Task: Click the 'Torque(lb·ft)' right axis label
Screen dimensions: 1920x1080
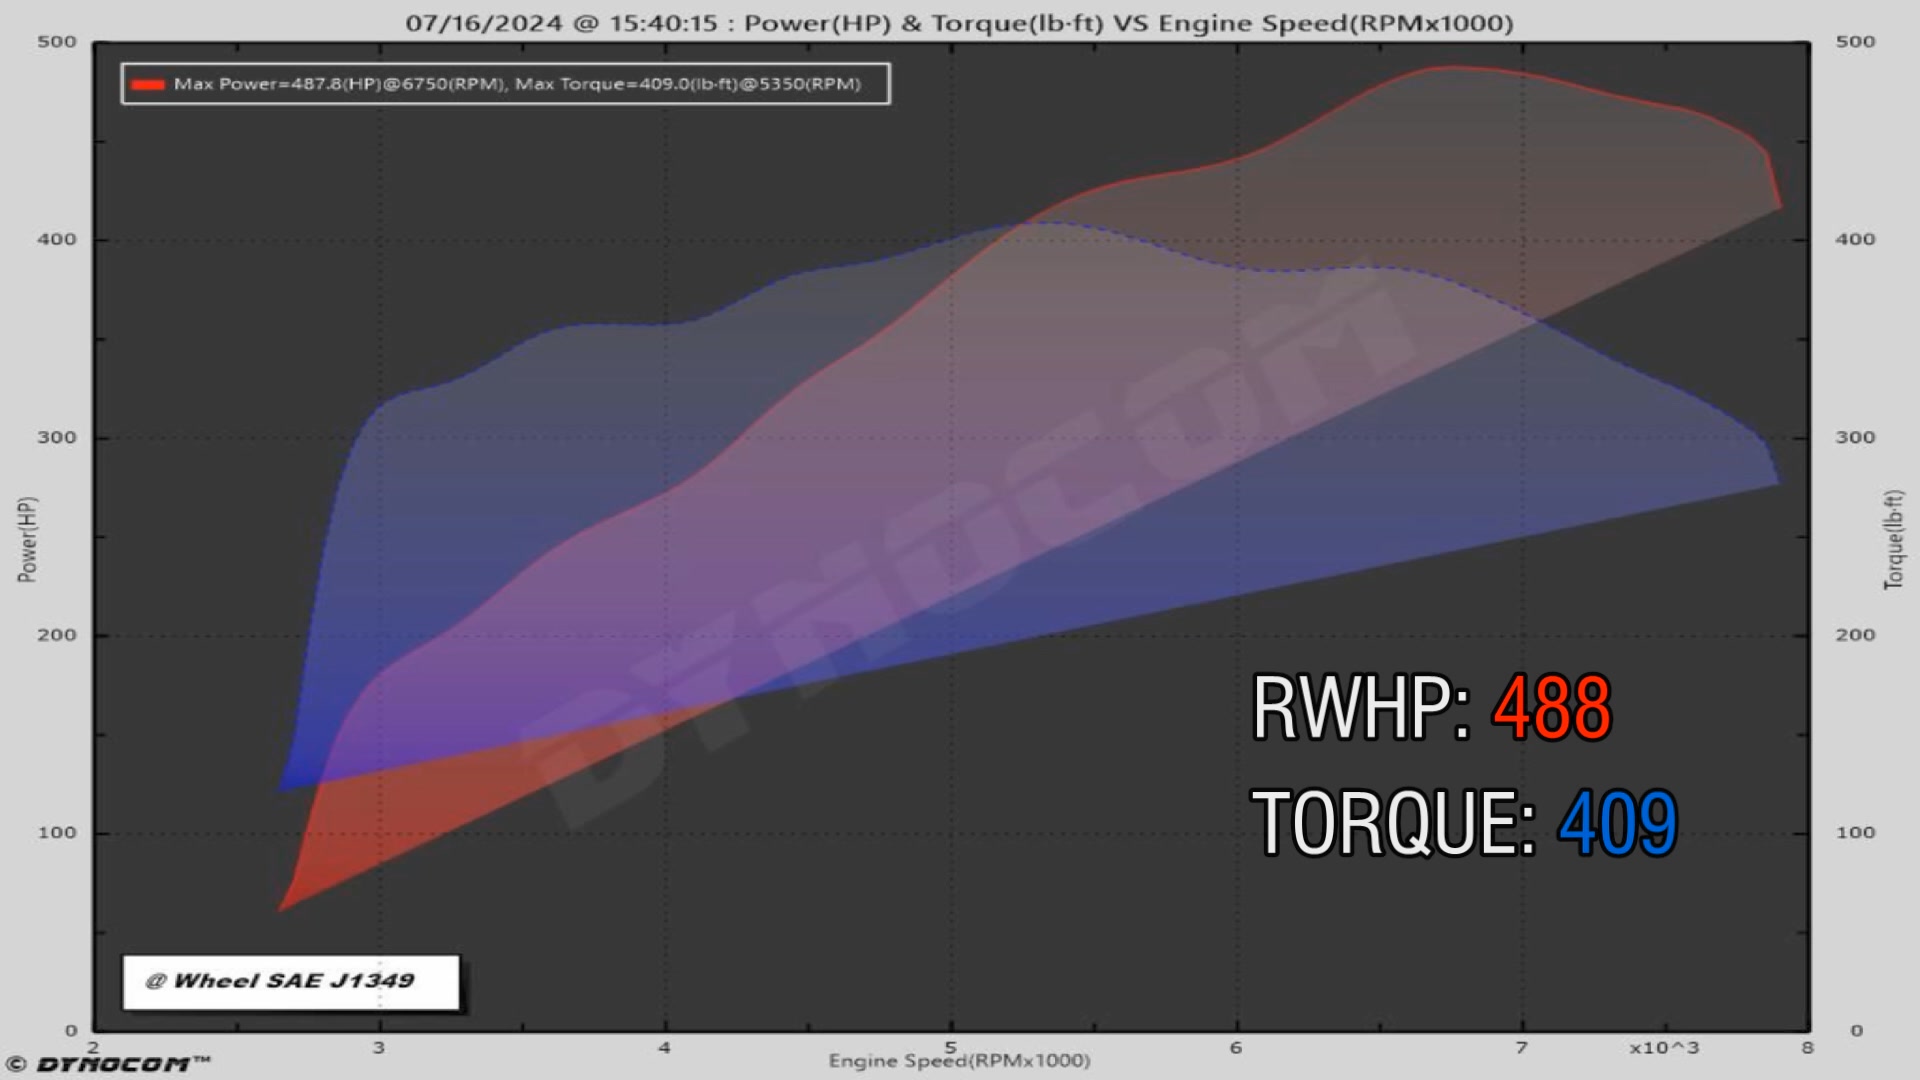Action: tap(1893, 539)
